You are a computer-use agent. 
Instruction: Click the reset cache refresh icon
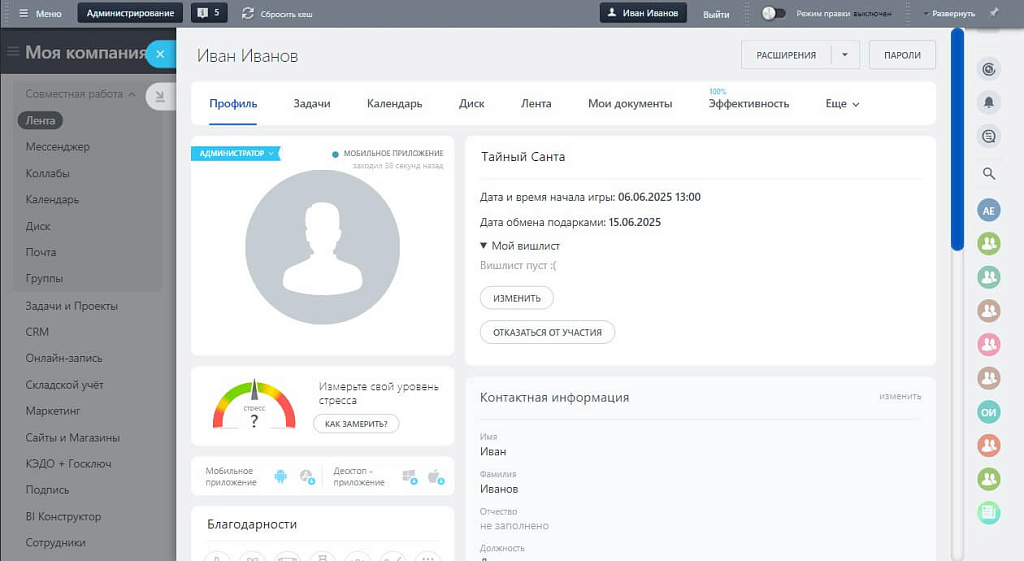click(x=247, y=13)
